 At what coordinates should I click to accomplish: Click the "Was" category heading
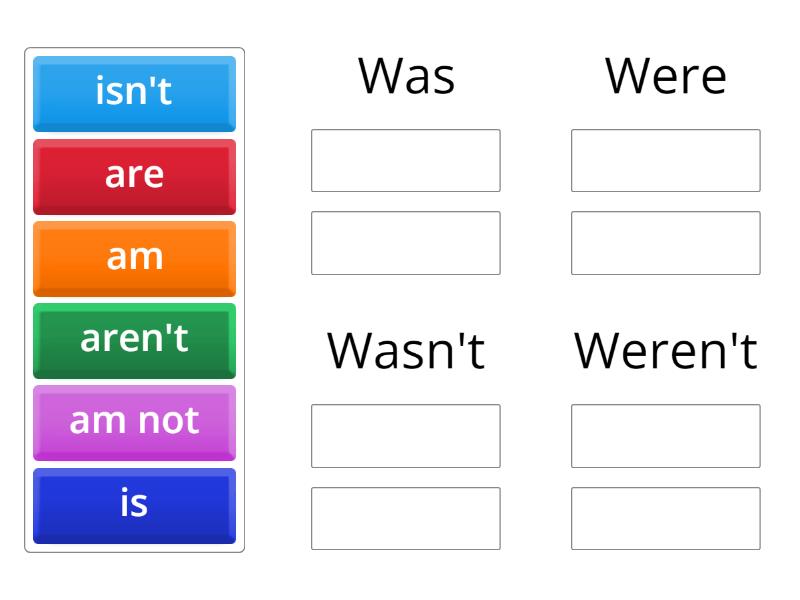pos(406,75)
